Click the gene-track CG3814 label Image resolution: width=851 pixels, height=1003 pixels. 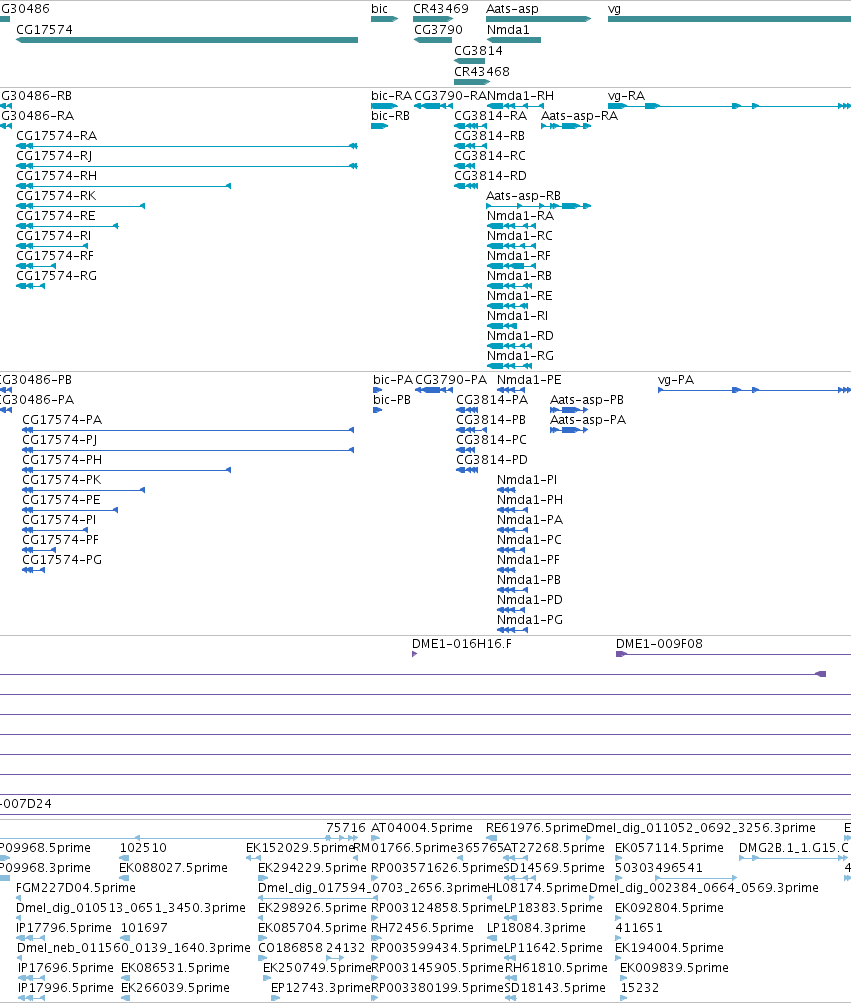click(479, 51)
